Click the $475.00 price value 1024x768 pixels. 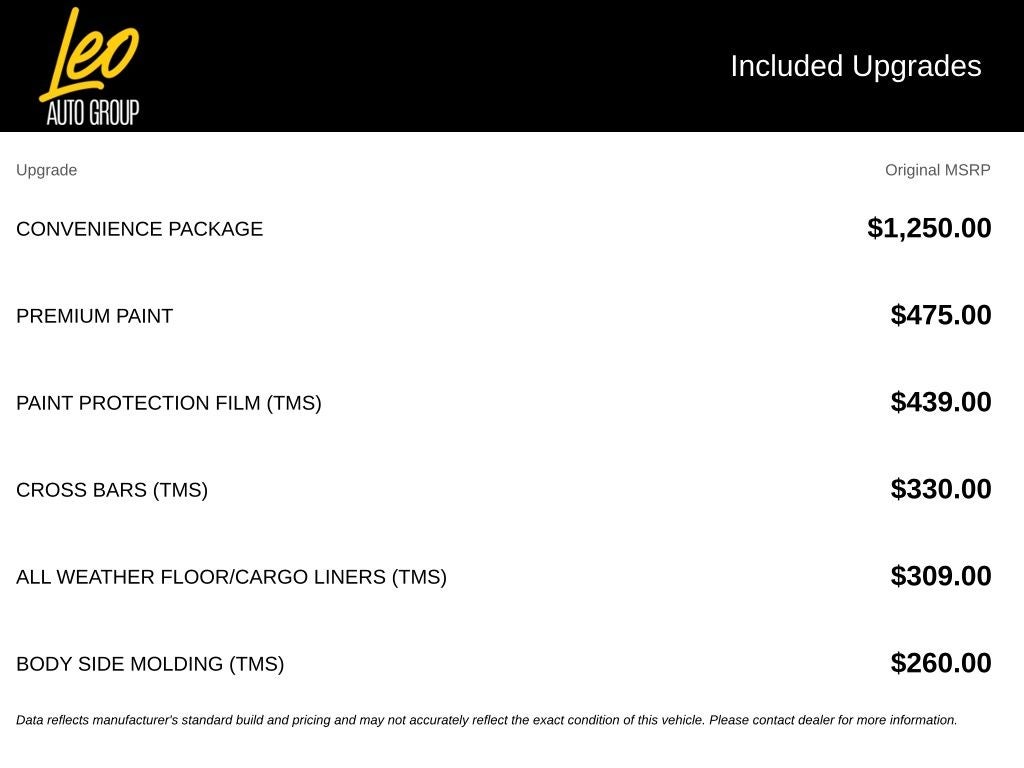940,315
